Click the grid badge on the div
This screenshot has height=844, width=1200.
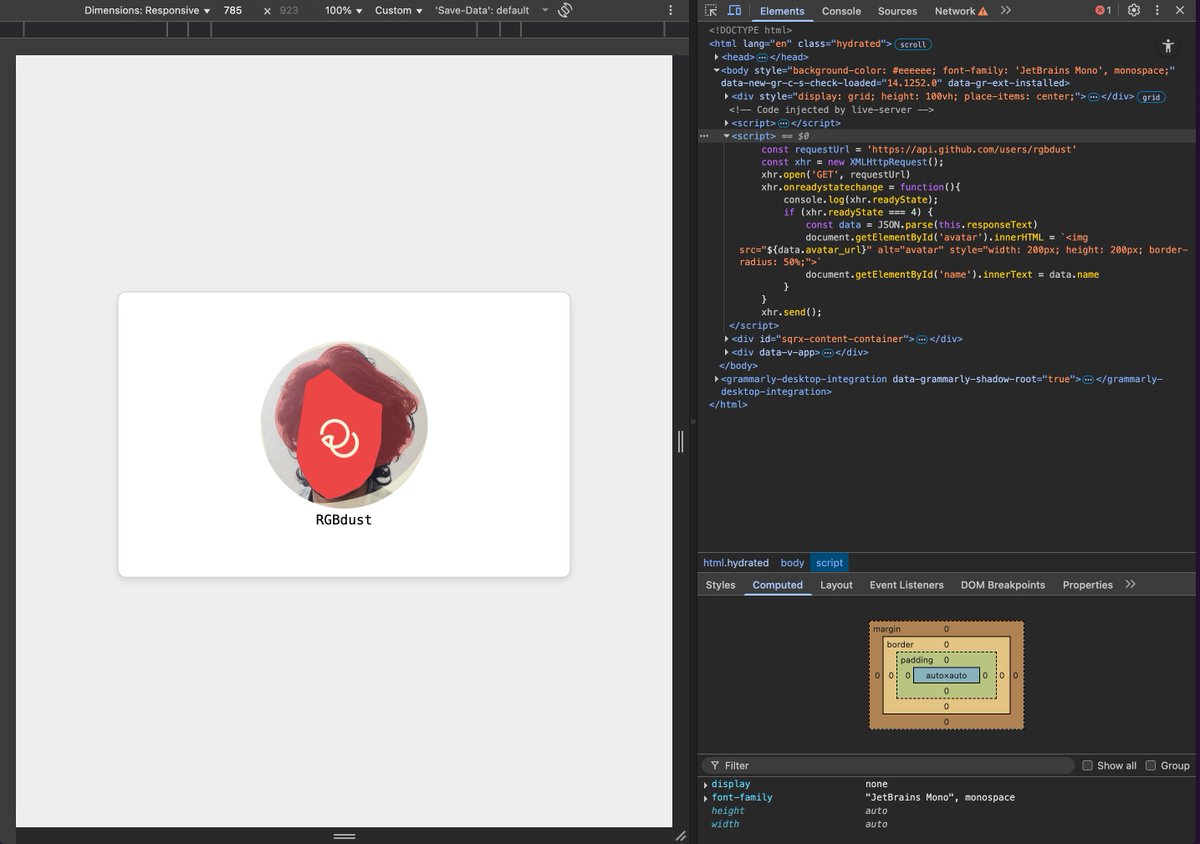click(x=1151, y=97)
